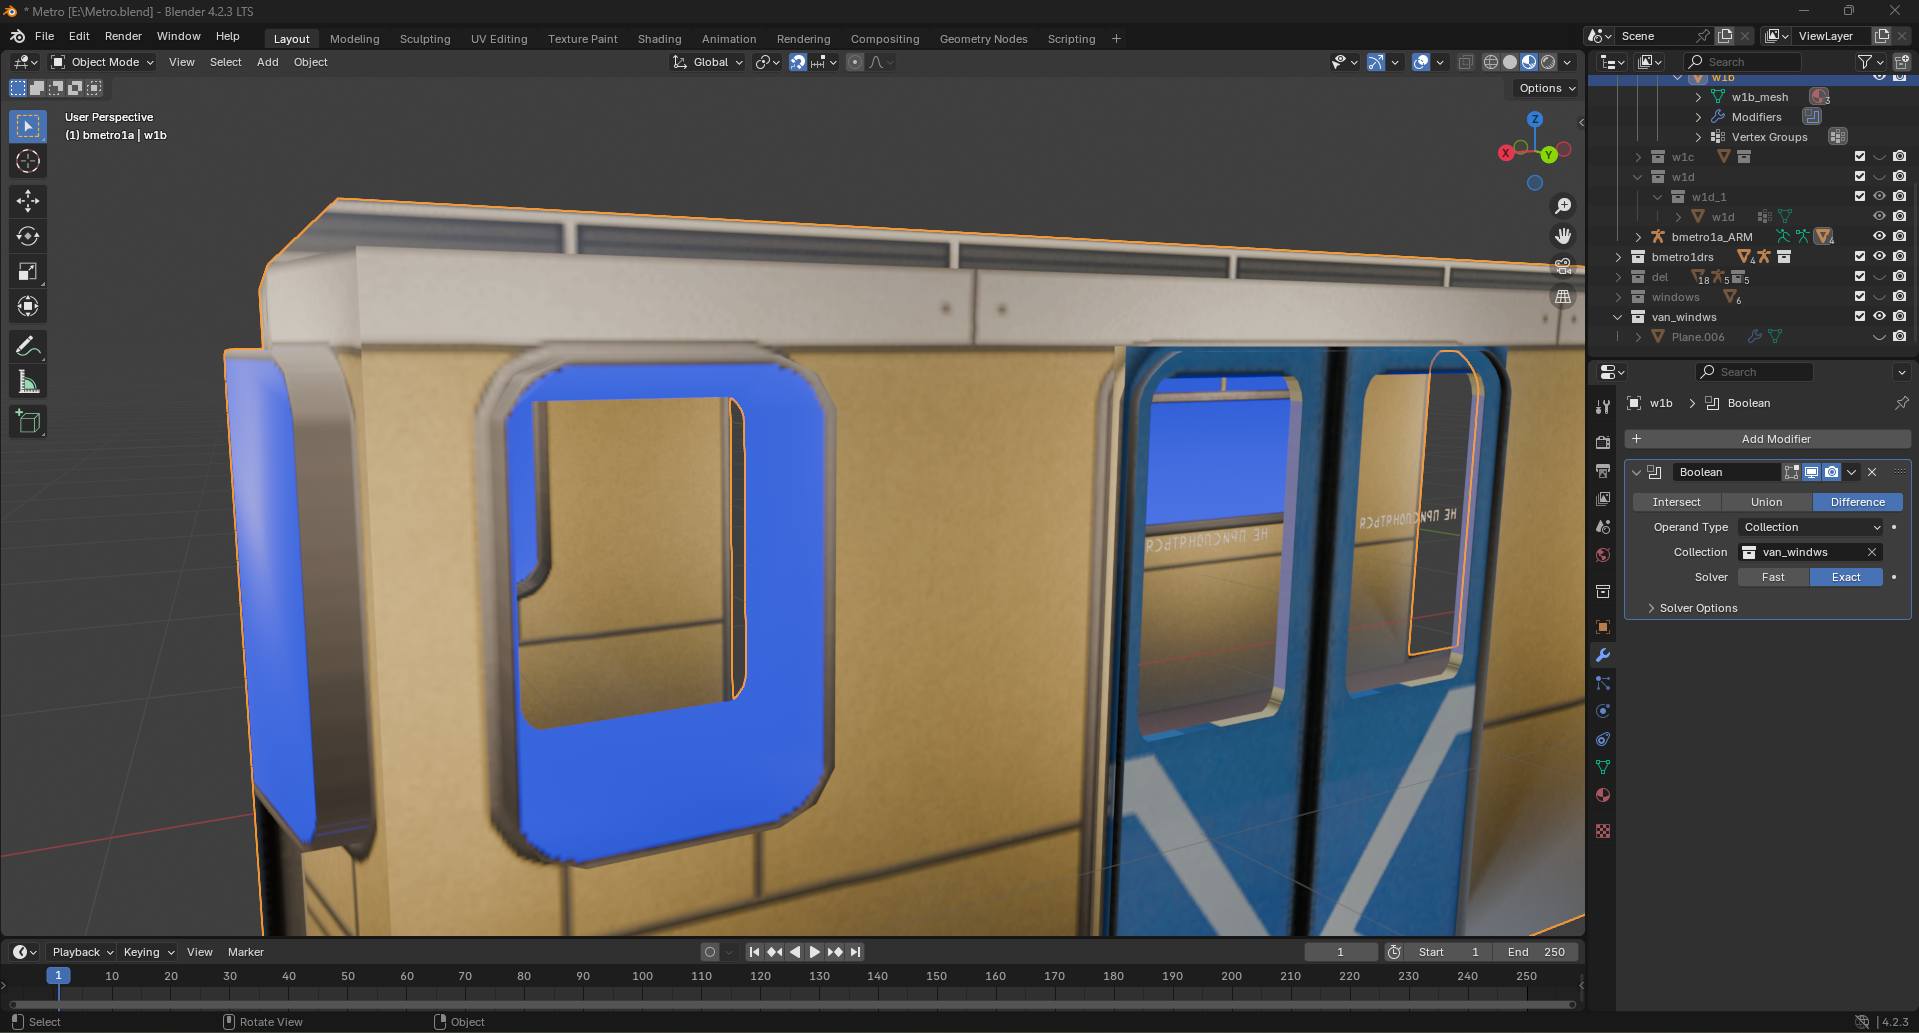The height and width of the screenshot is (1033, 1919).
Task: Exclude the windows collection from view layer
Action: tap(1860, 297)
